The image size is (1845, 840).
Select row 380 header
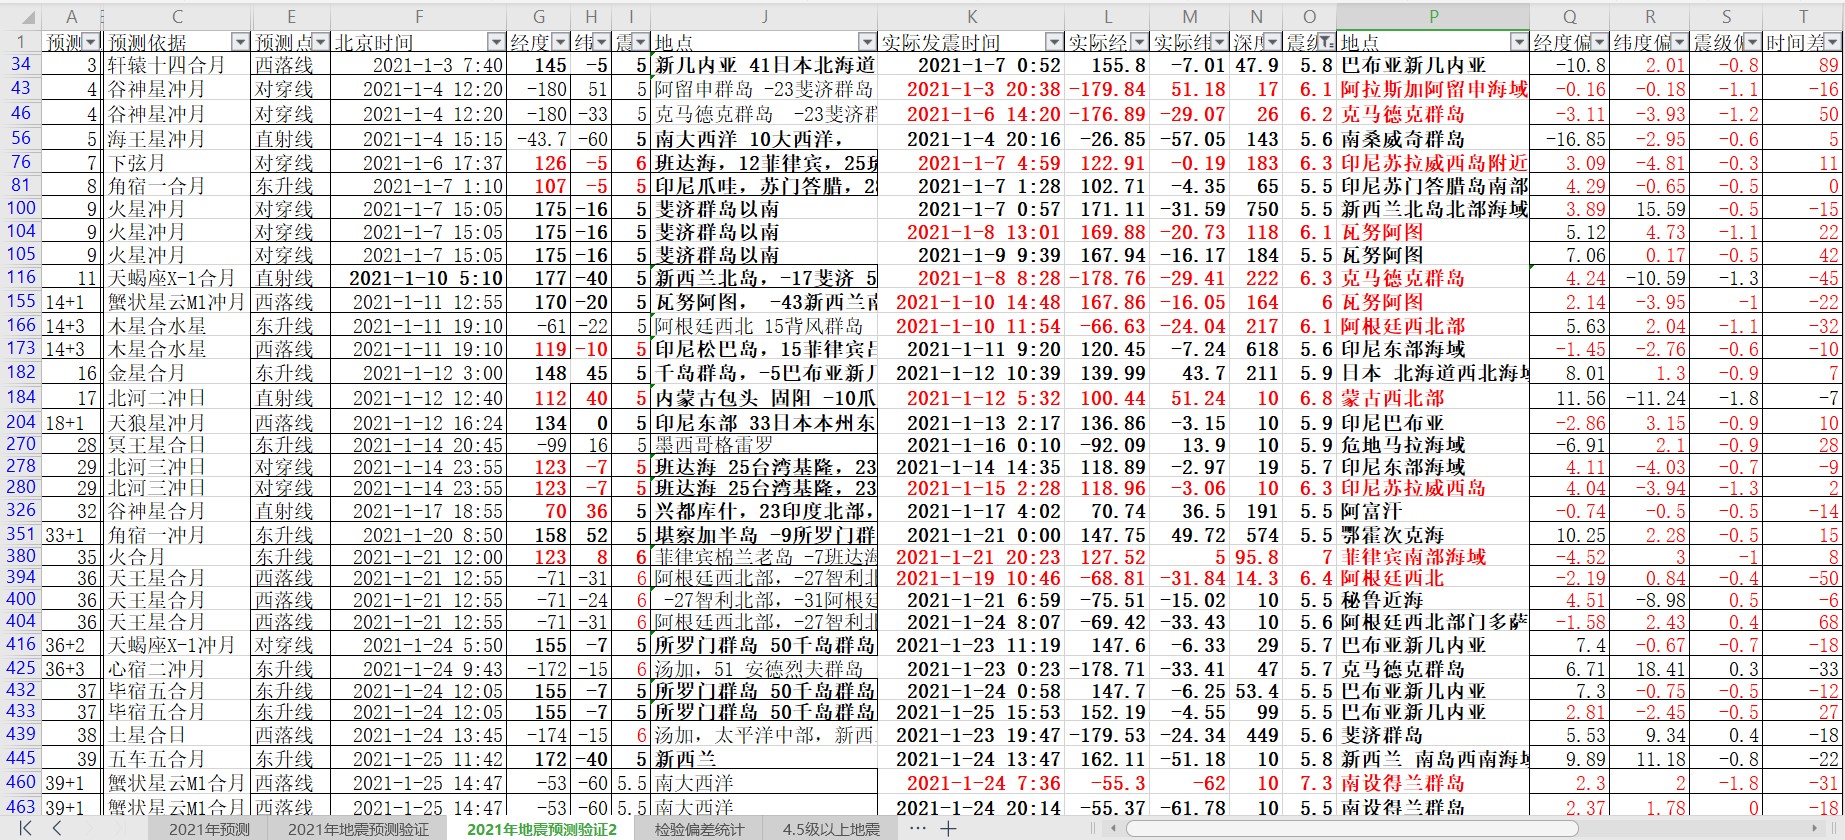tap(20, 556)
